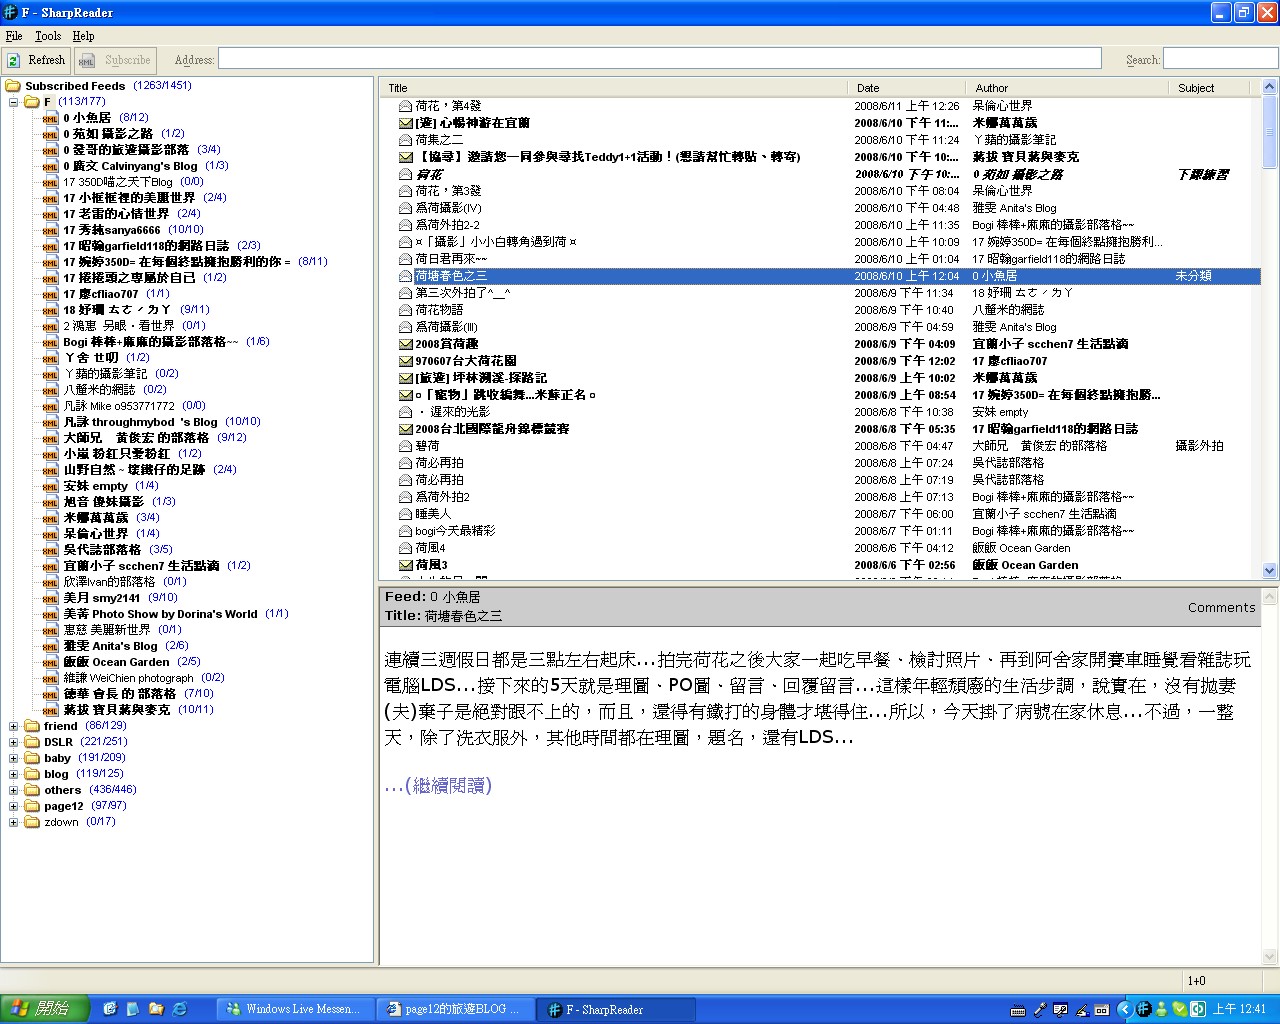Image resolution: width=1280 pixels, height=1024 pixels.
Task: Click envelope icon of 荷花，第4發 article
Action: [x=406, y=106]
